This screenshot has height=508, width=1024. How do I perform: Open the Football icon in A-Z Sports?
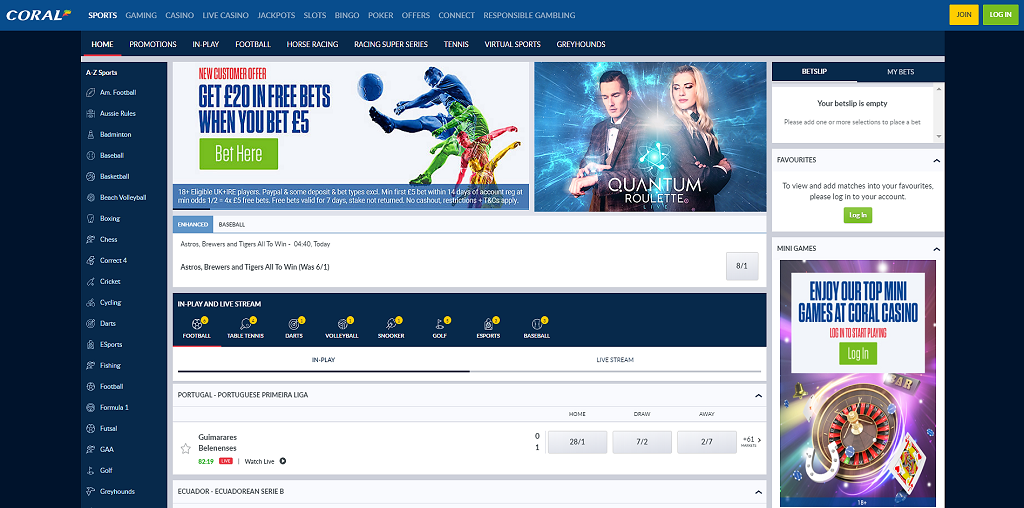[91, 387]
